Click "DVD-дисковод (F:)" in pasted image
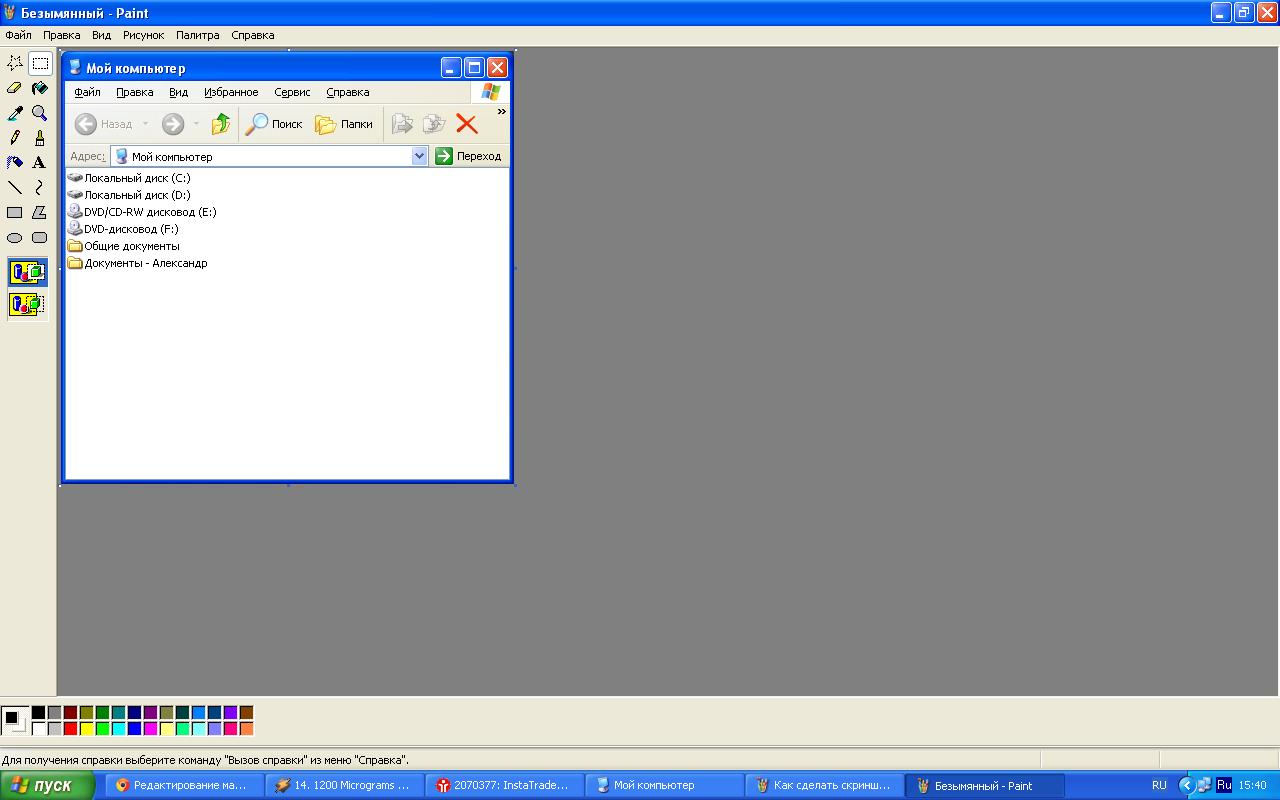Viewport: 1280px width, 800px height. click(122, 229)
